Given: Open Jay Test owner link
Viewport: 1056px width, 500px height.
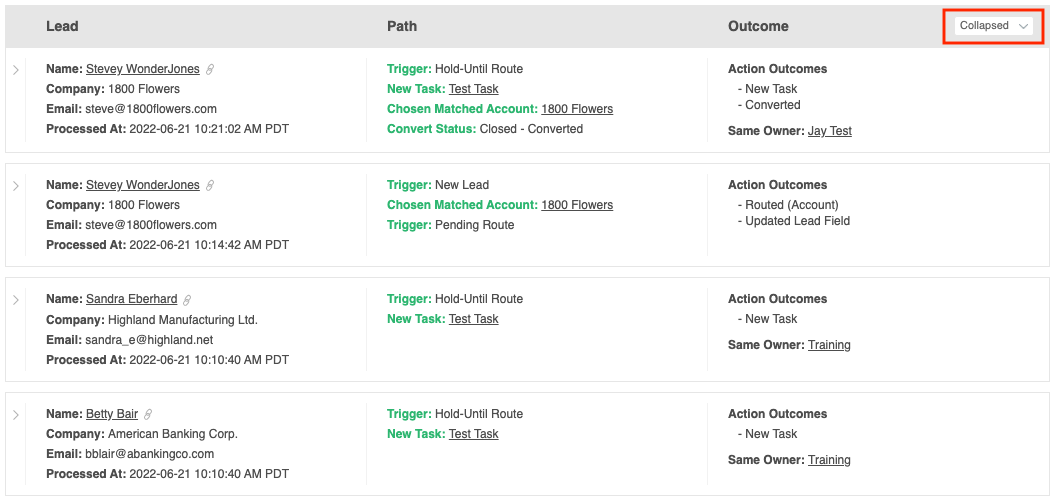Looking at the screenshot, I should coord(830,131).
